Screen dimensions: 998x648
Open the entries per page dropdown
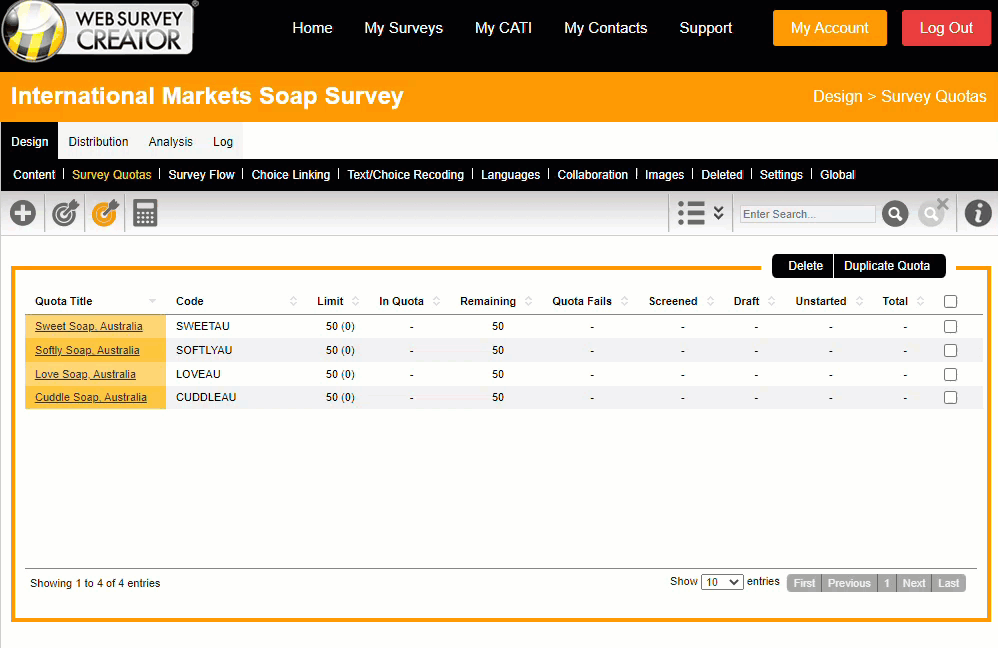(x=721, y=582)
